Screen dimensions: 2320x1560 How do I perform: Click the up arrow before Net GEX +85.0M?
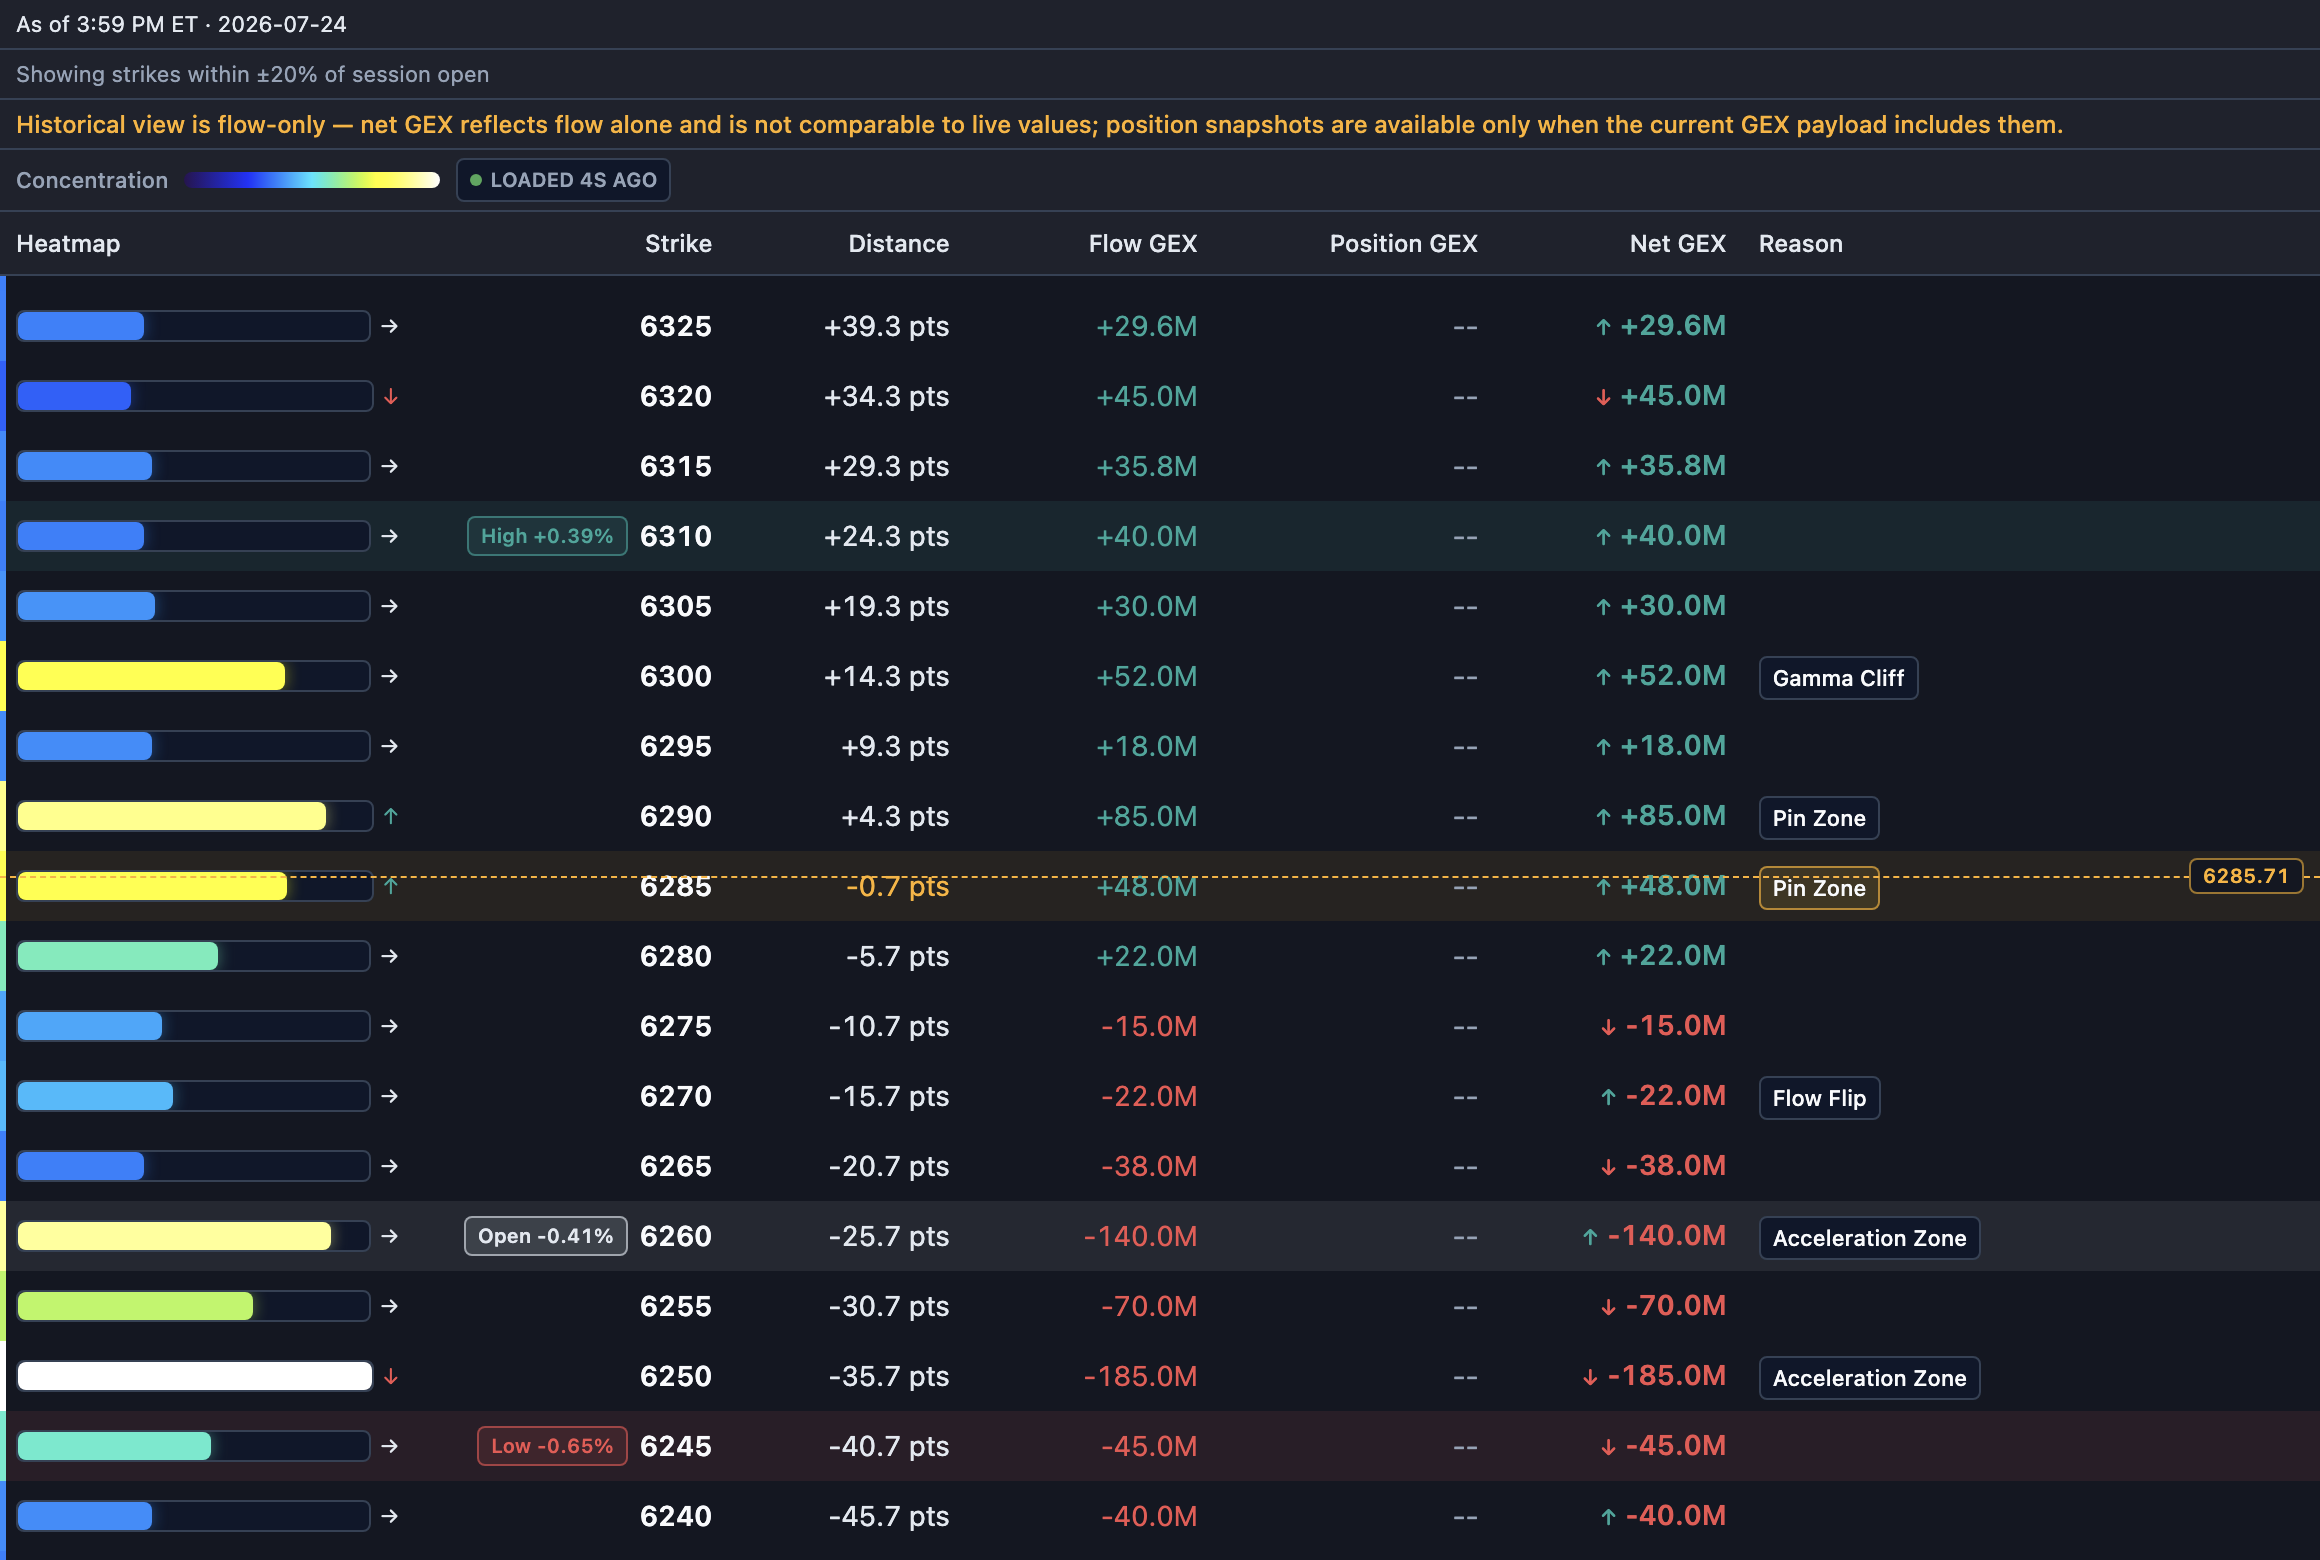click(1603, 817)
